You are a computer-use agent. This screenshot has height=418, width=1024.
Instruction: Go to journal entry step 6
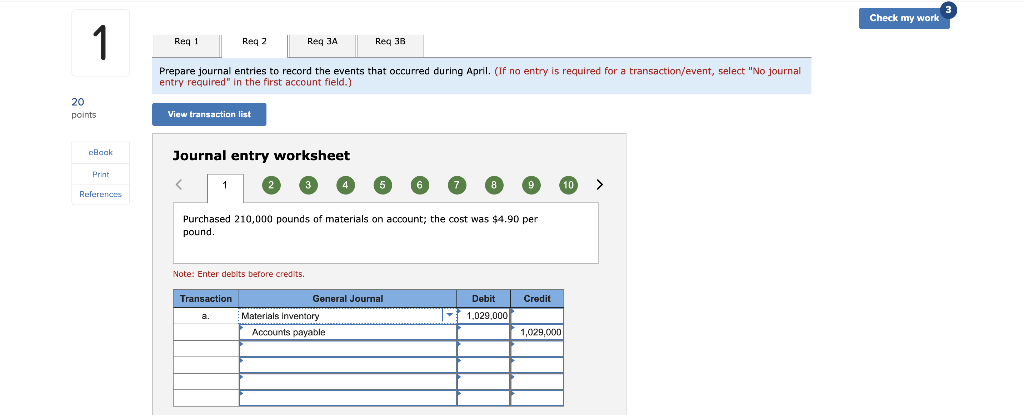pos(419,185)
